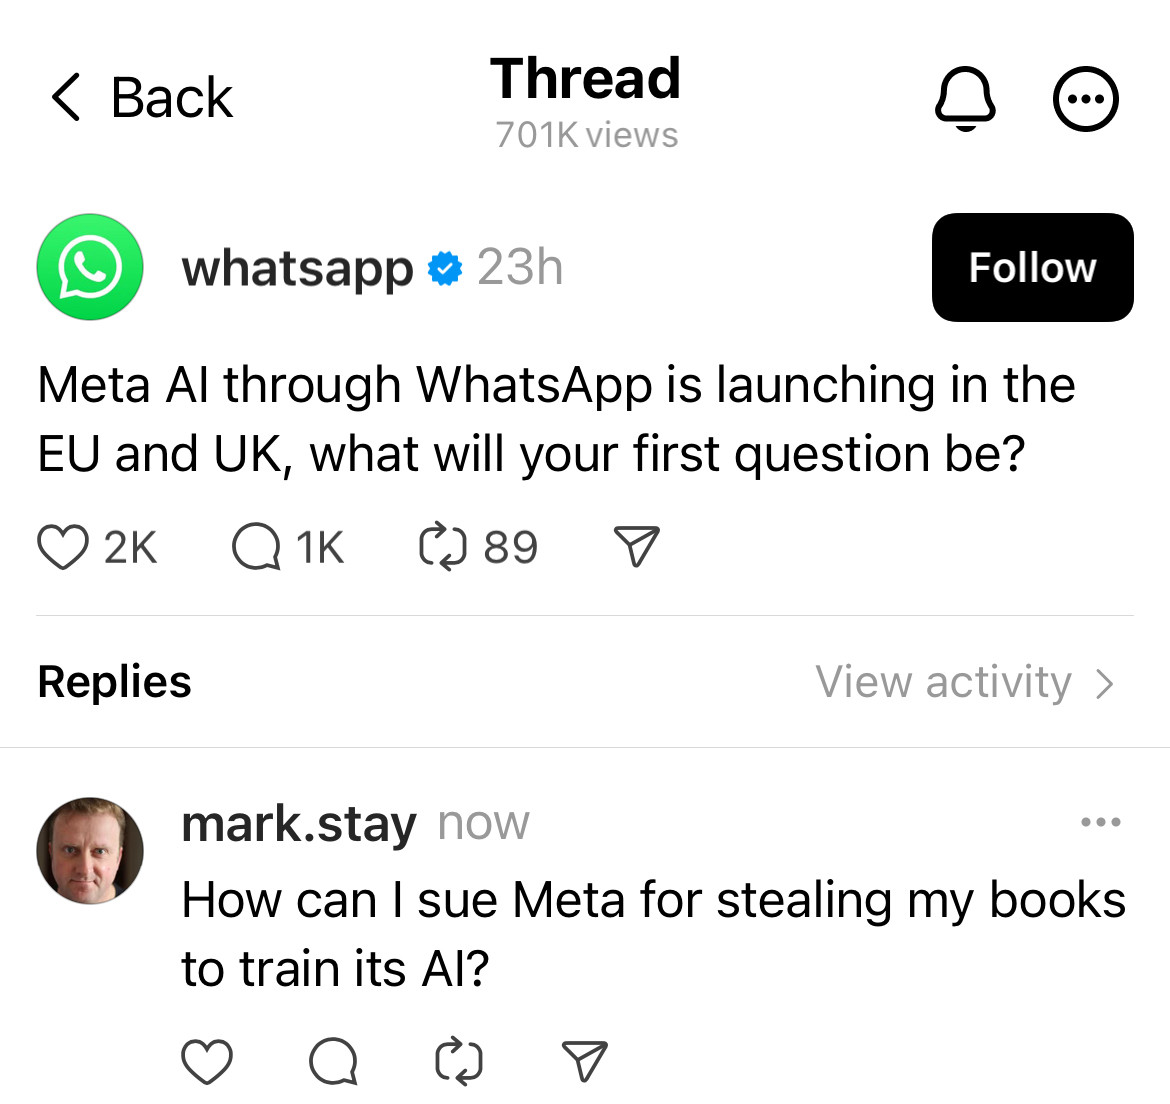Share the whatsapp post via send icon
This screenshot has width=1170, height=1104.
pos(636,546)
